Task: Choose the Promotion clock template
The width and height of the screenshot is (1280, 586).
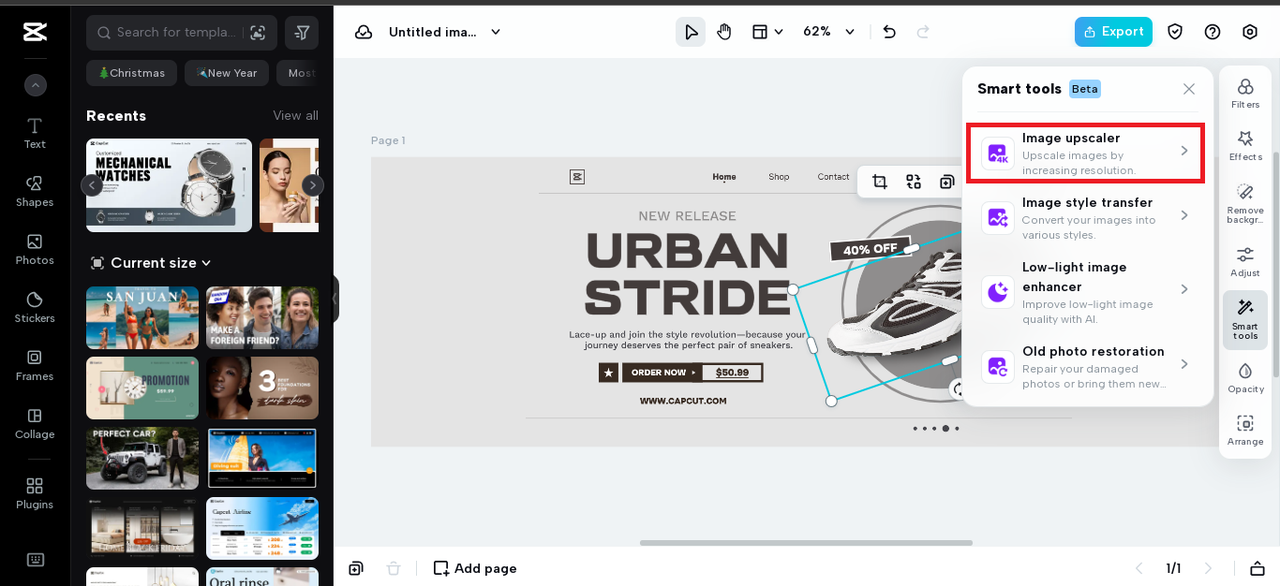Action: tap(142, 388)
